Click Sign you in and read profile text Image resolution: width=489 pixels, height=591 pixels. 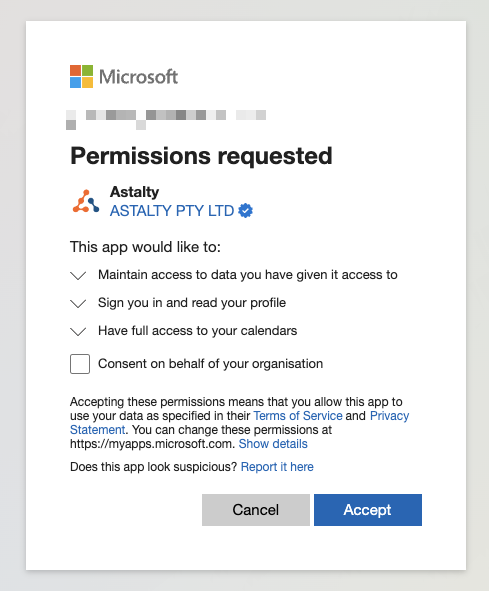coord(192,303)
